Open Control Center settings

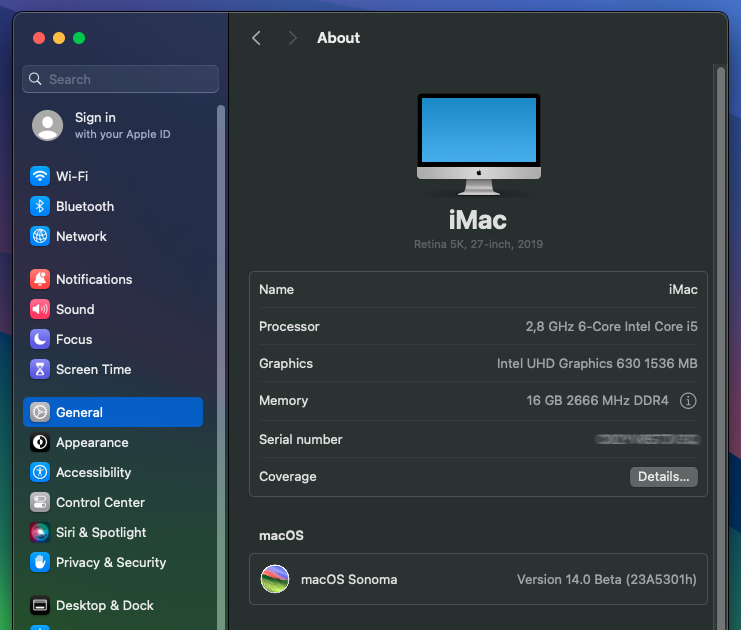(x=113, y=502)
